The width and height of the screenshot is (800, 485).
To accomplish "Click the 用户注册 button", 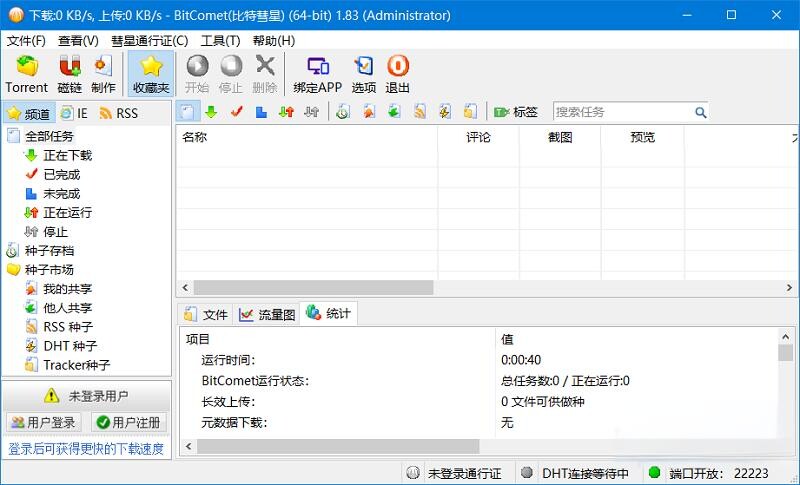I will click(128, 423).
